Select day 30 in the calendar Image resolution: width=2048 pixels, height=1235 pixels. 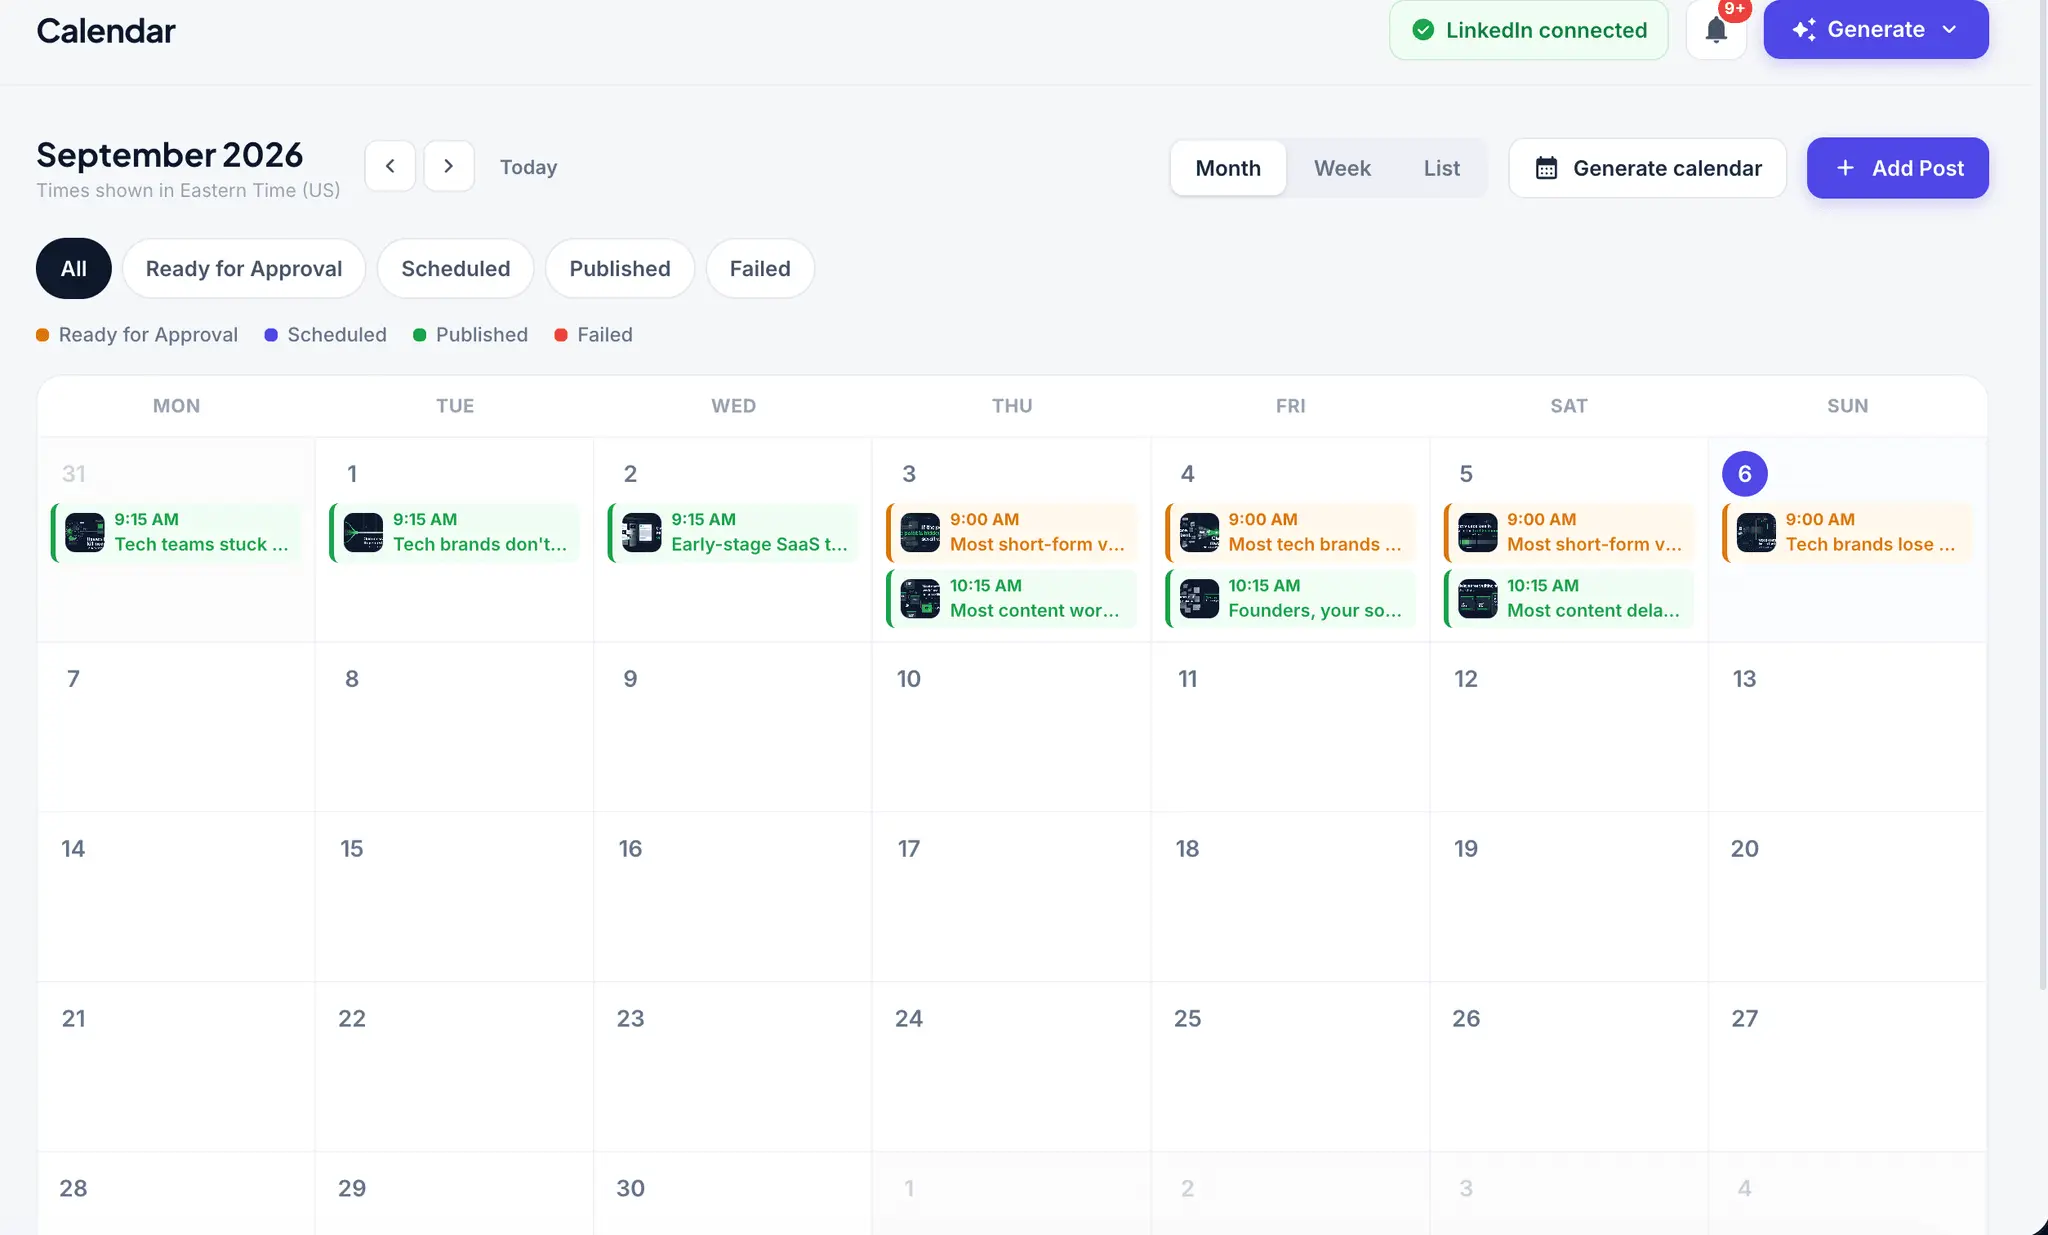pyautogui.click(x=630, y=1188)
